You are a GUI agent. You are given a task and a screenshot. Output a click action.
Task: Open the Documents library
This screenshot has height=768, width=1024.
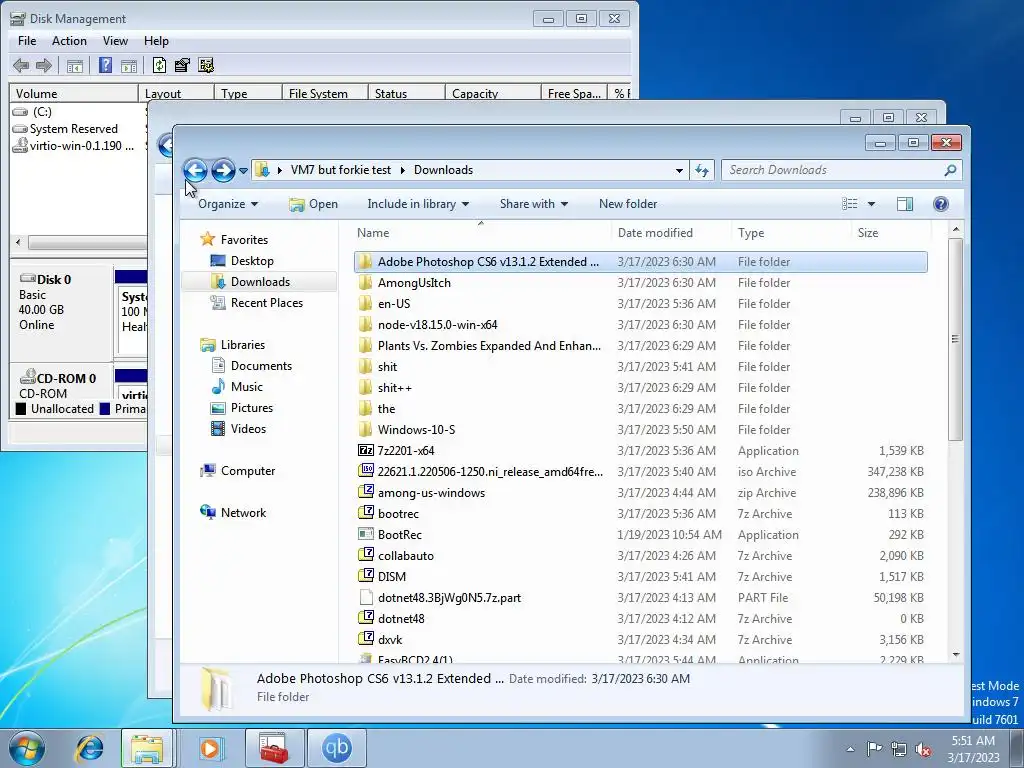(x=261, y=366)
